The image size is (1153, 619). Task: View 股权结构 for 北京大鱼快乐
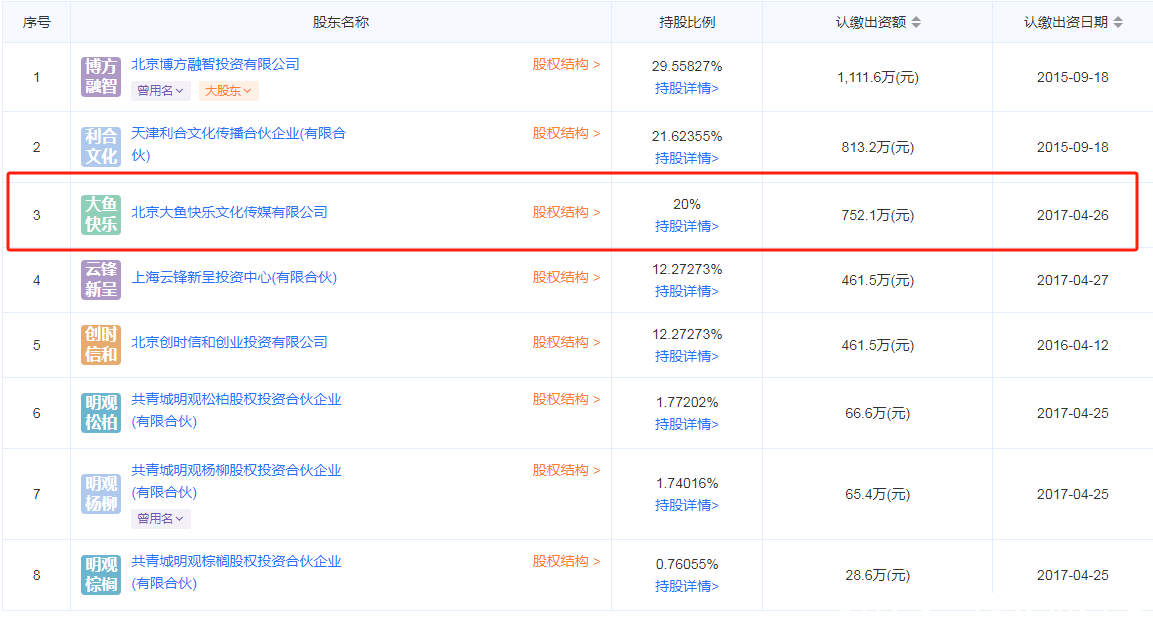tap(566, 212)
